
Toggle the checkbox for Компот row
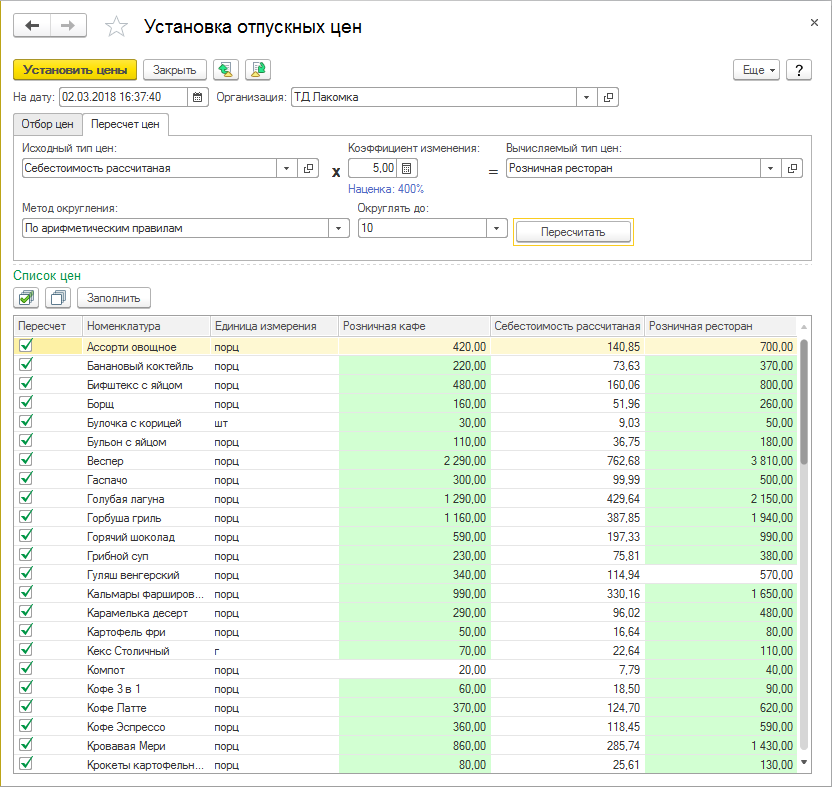[26, 669]
